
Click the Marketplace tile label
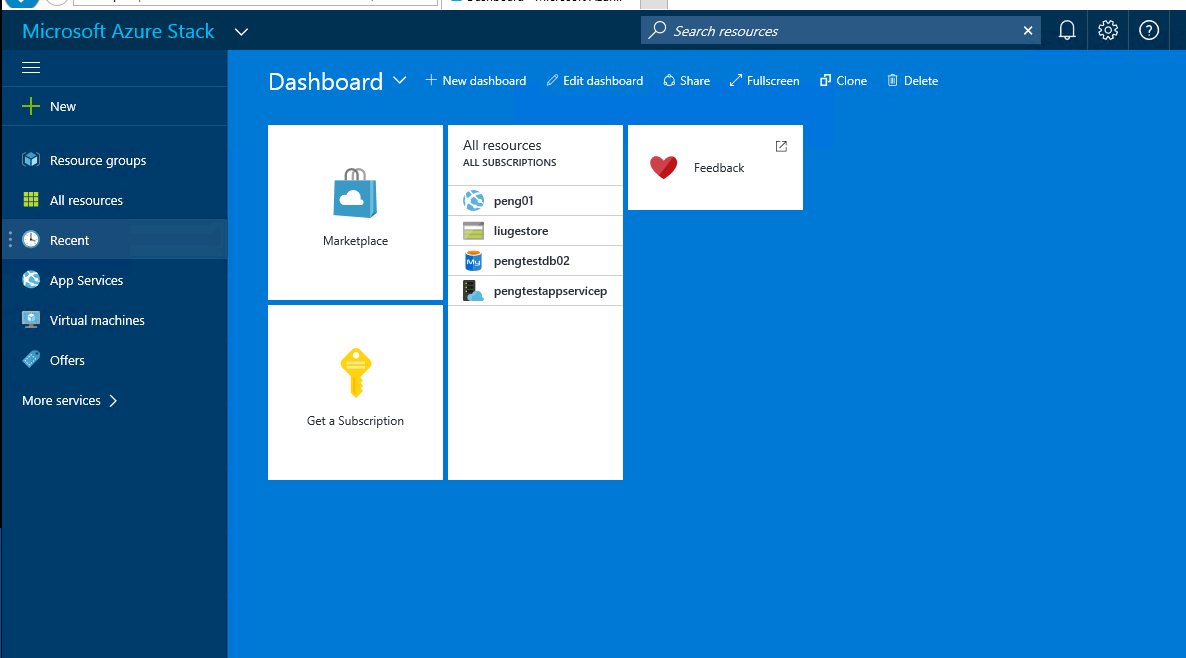355,241
